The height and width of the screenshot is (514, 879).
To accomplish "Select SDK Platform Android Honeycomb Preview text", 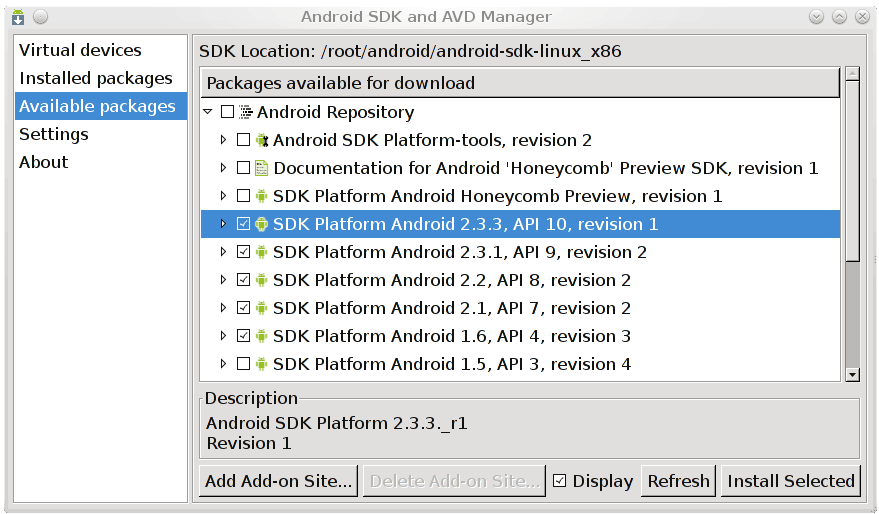I will click(x=497, y=196).
